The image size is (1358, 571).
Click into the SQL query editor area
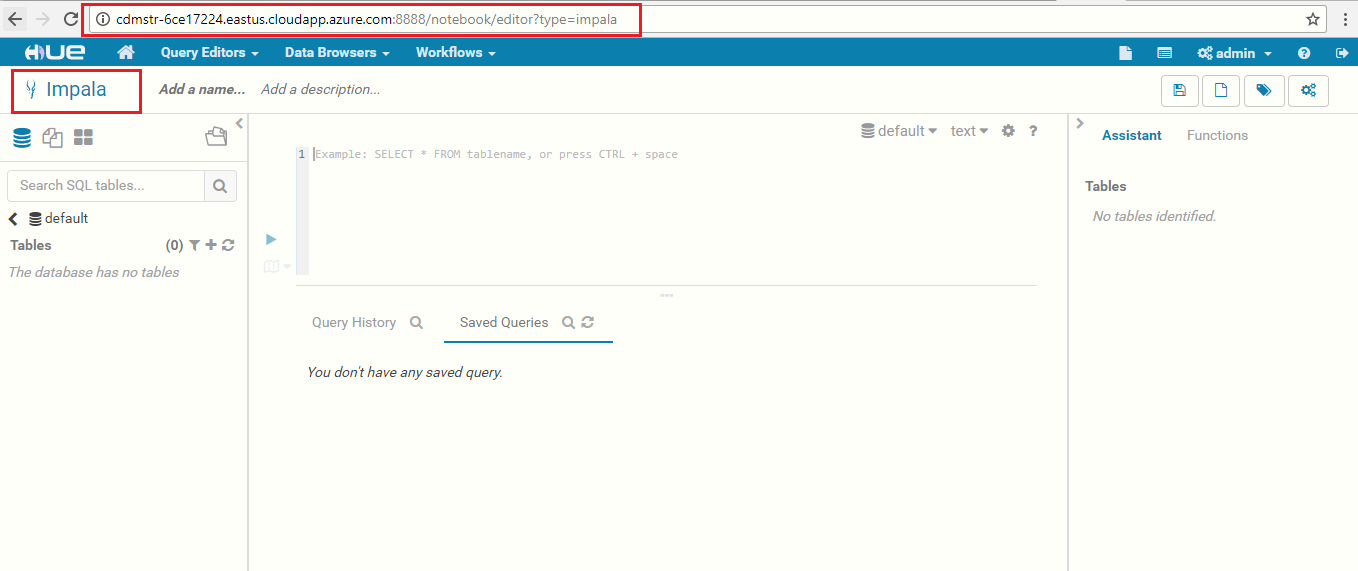(x=672, y=210)
